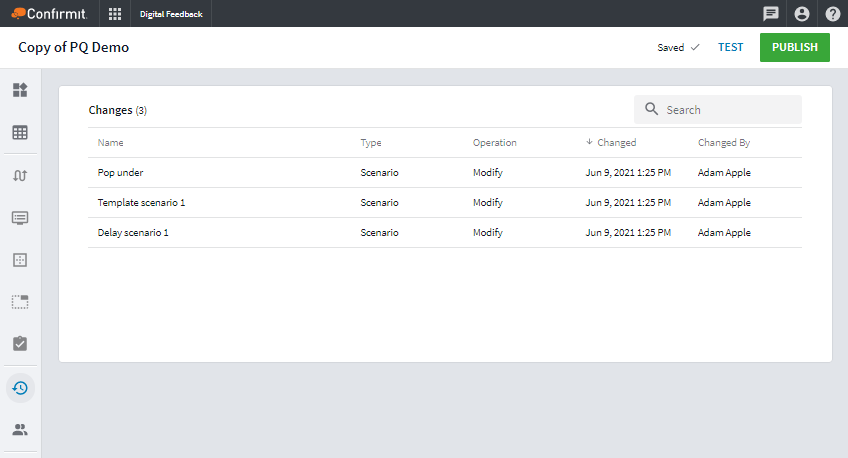848x458 pixels.
Task: Click Modify in Pop under row
Action: pyautogui.click(x=488, y=172)
